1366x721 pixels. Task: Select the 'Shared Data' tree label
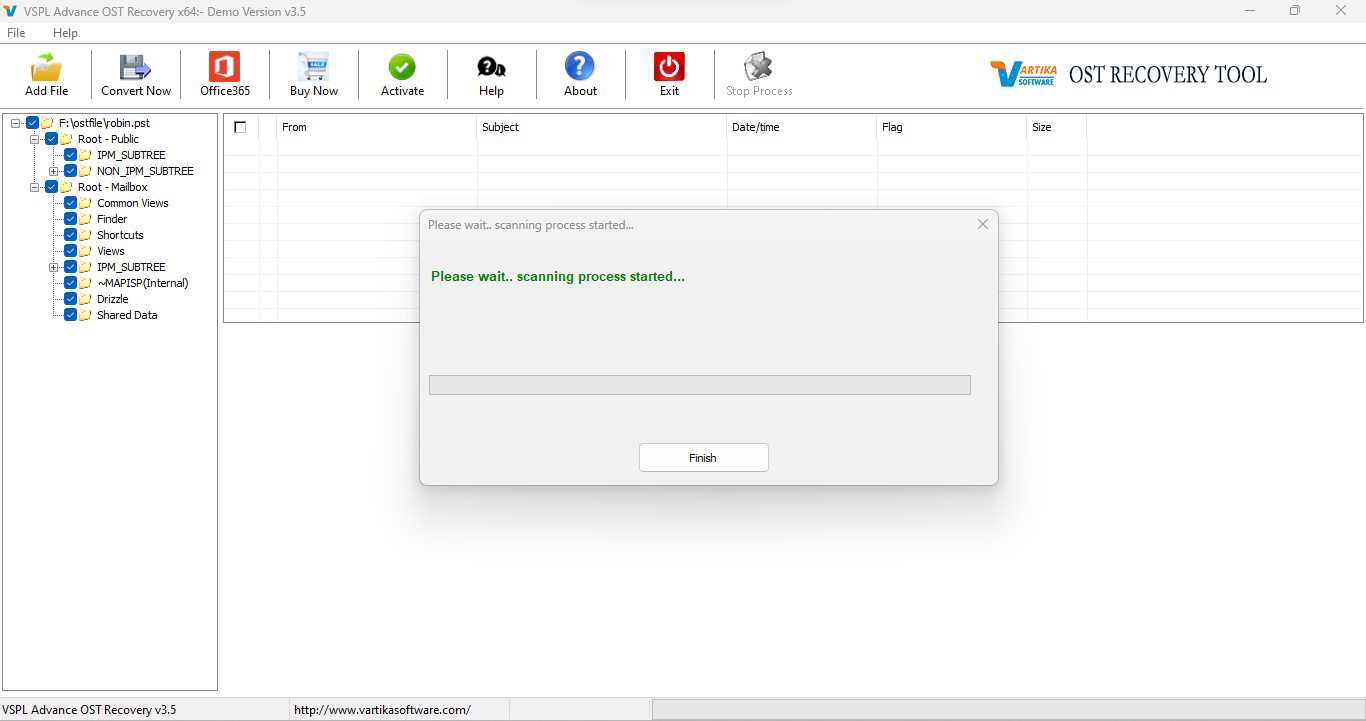tap(127, 315)
